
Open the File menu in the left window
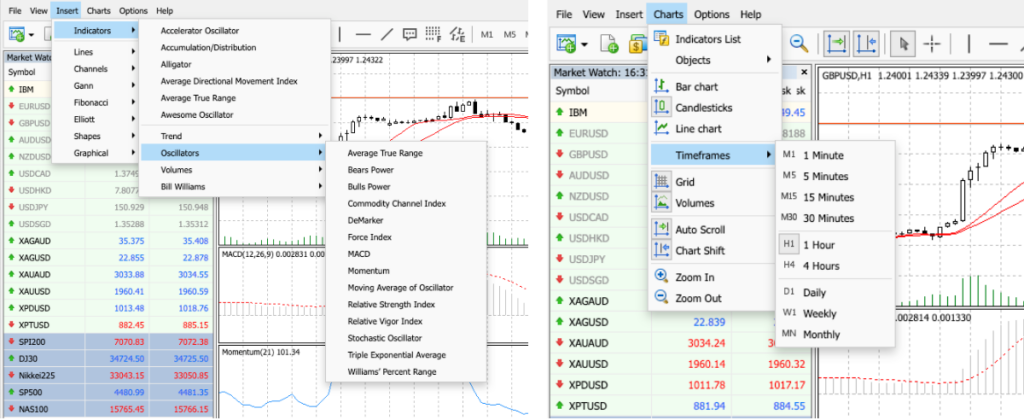coord(14,10)
